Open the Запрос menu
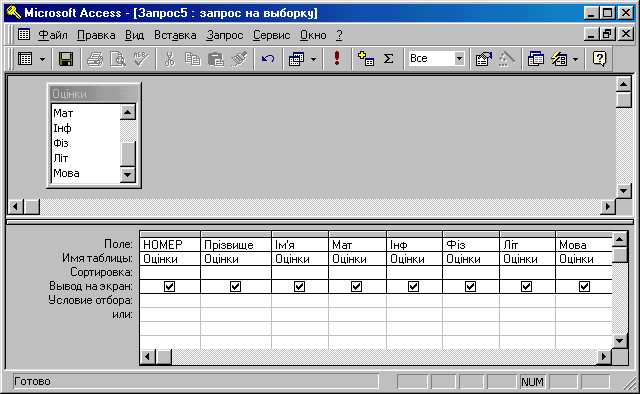The image size is (640, 394). [224, 36]
